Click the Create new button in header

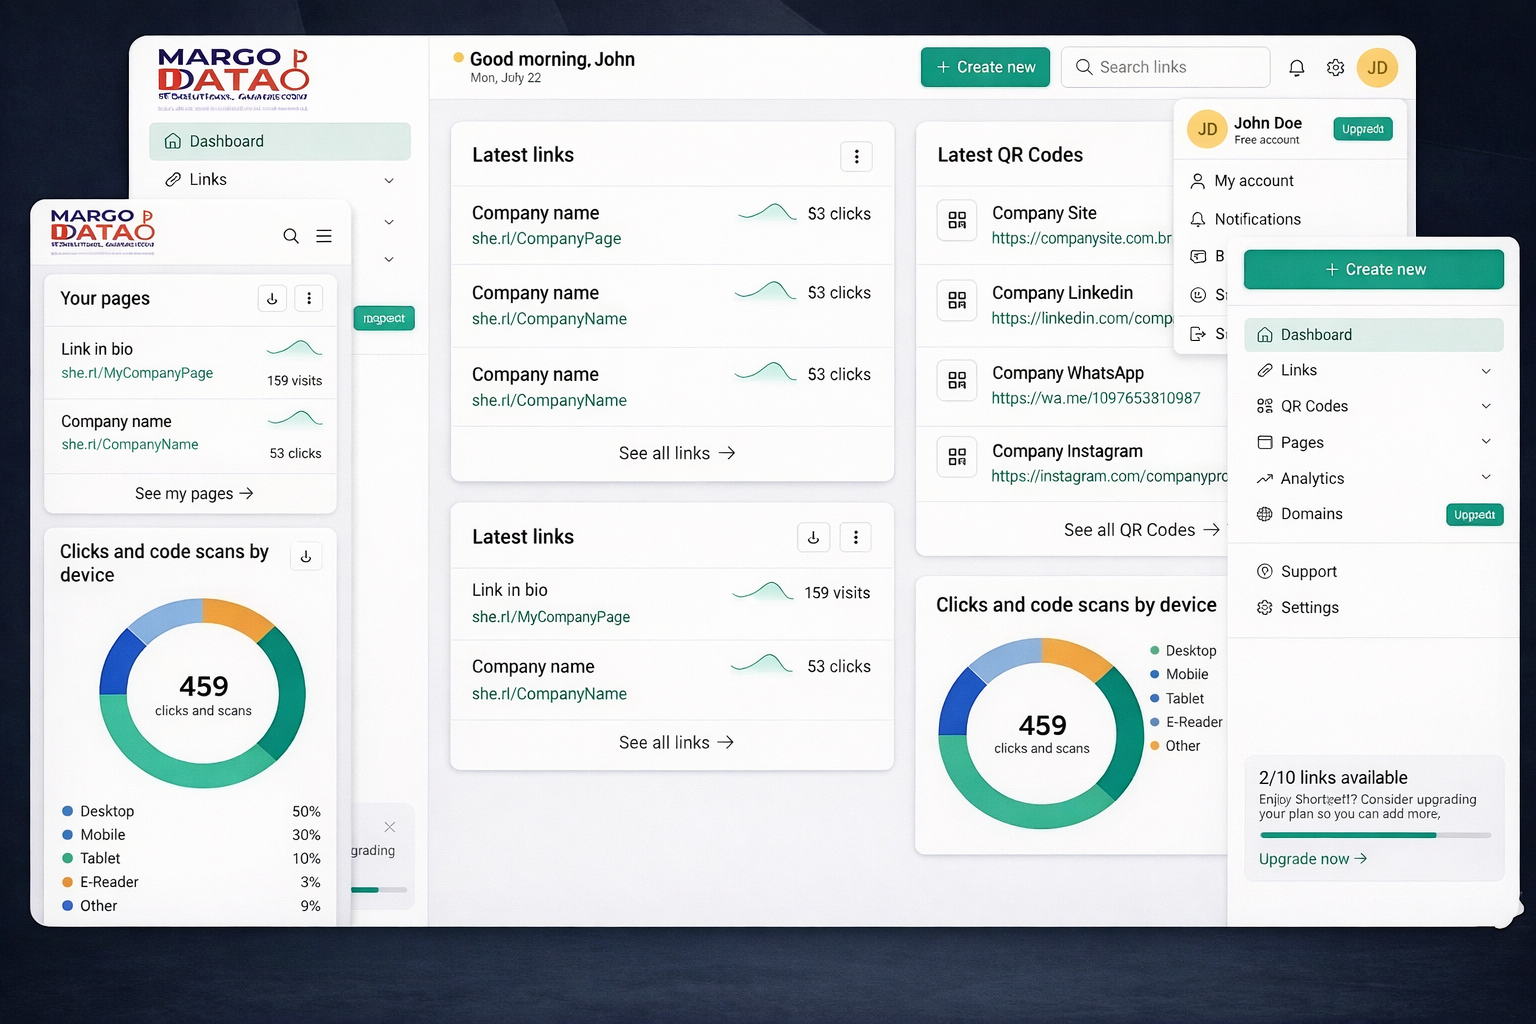(985, 67)
